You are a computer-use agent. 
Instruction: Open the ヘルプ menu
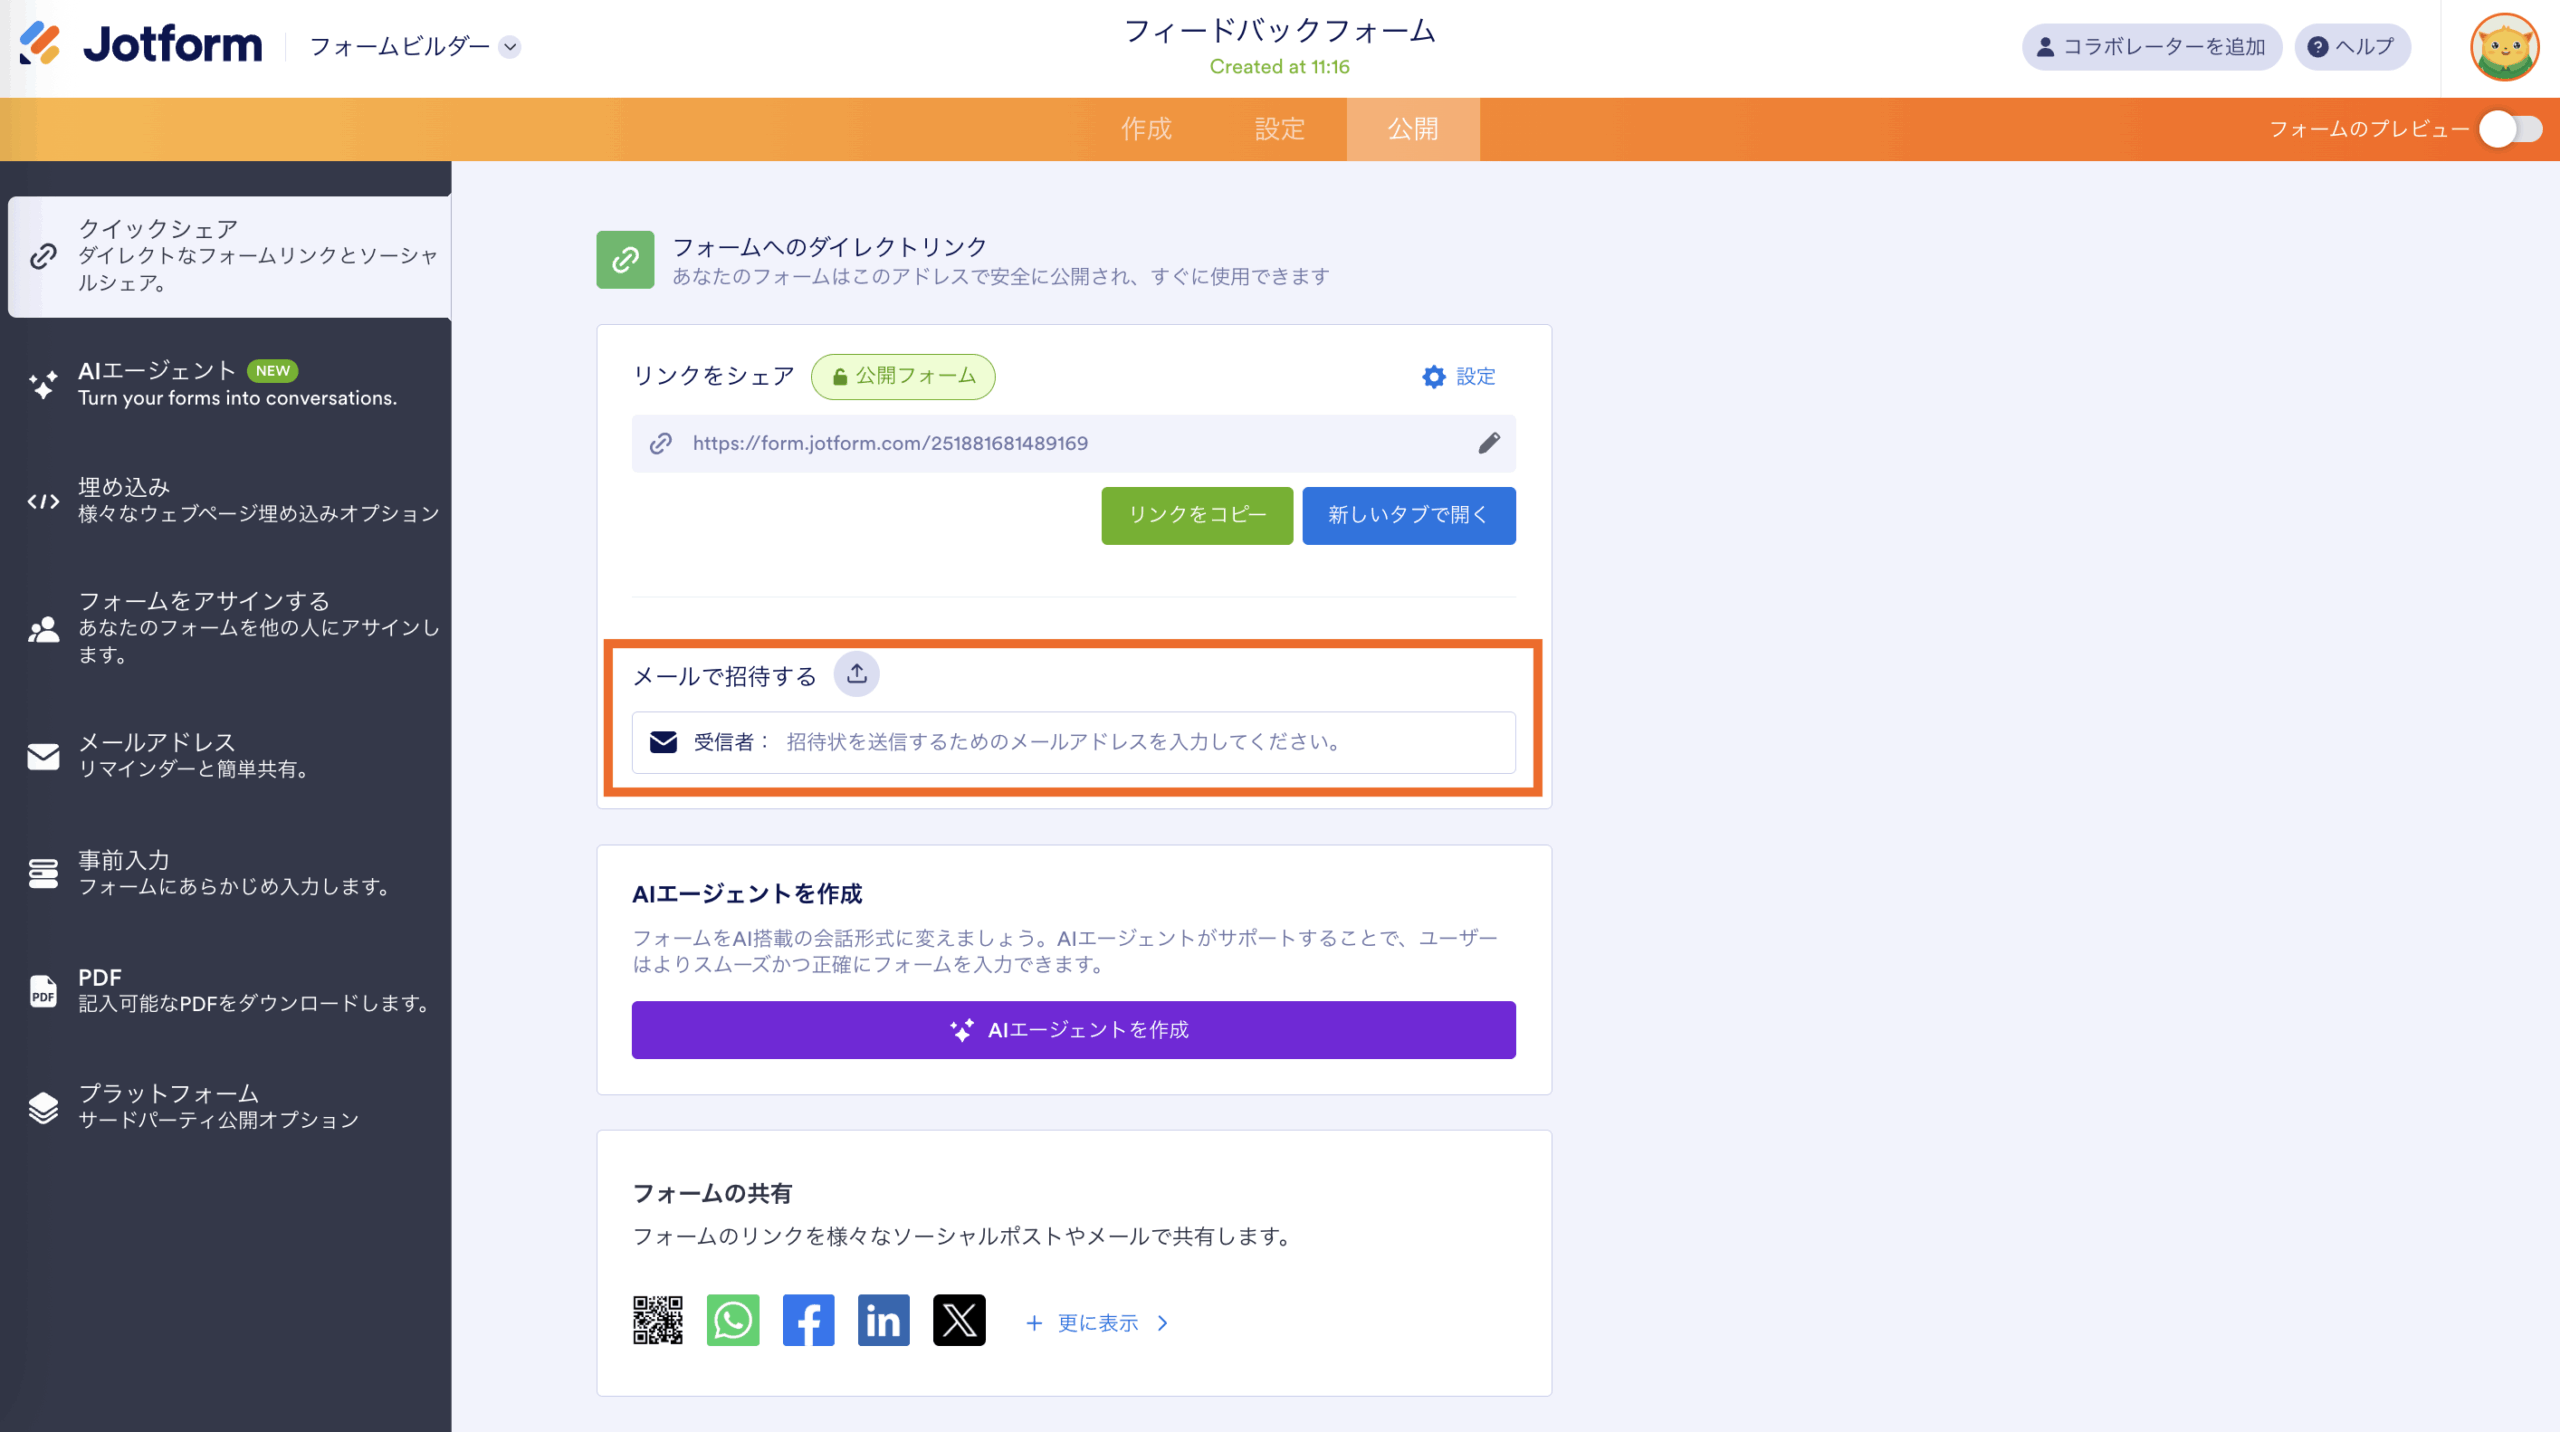[x=2352, y=47]
